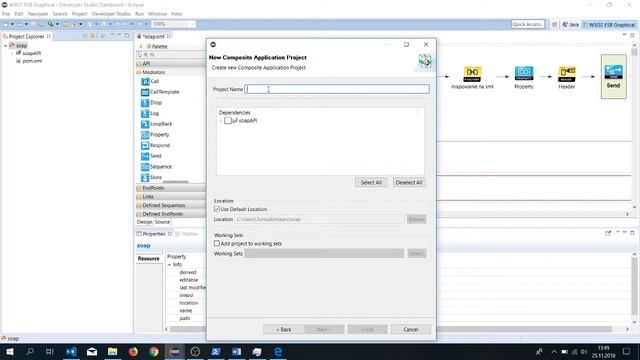The image size is (640, 360).
Task: Select the Call mediator in palette
Action: 150,81
